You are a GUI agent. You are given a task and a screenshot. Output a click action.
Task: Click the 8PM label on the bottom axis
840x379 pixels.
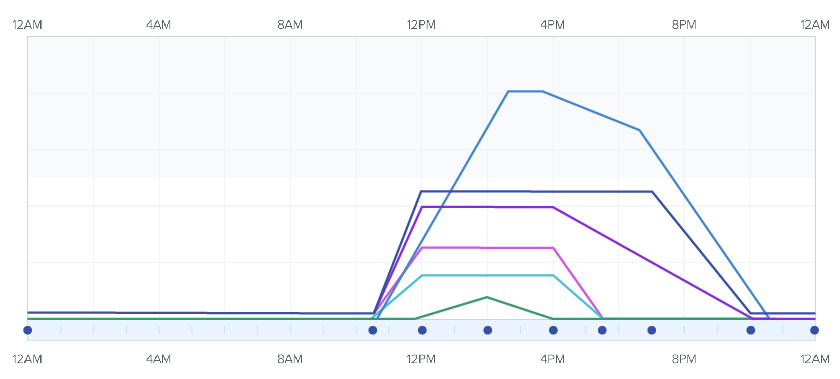coord(684,359)
